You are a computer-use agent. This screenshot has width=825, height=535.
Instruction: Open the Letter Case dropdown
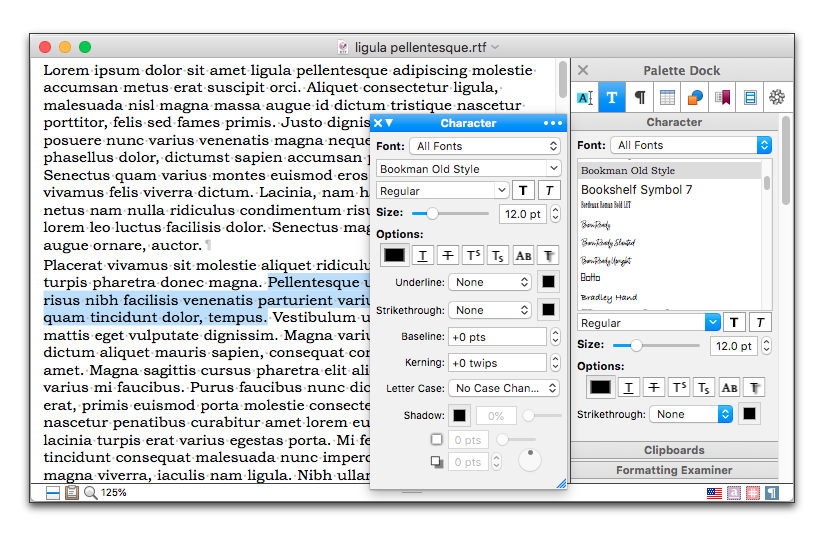(503, 388)
